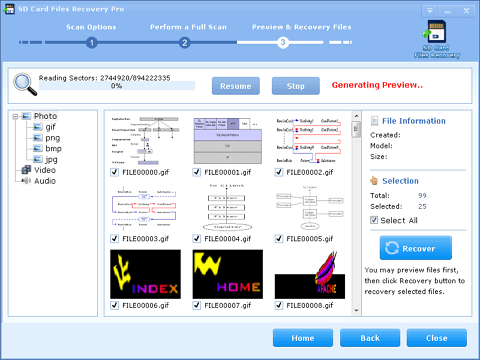The width and height of the screenshot is (480, 360).
Task: Open FILE00001.gif purple layers thumbnail
Action: coord(228,140)
